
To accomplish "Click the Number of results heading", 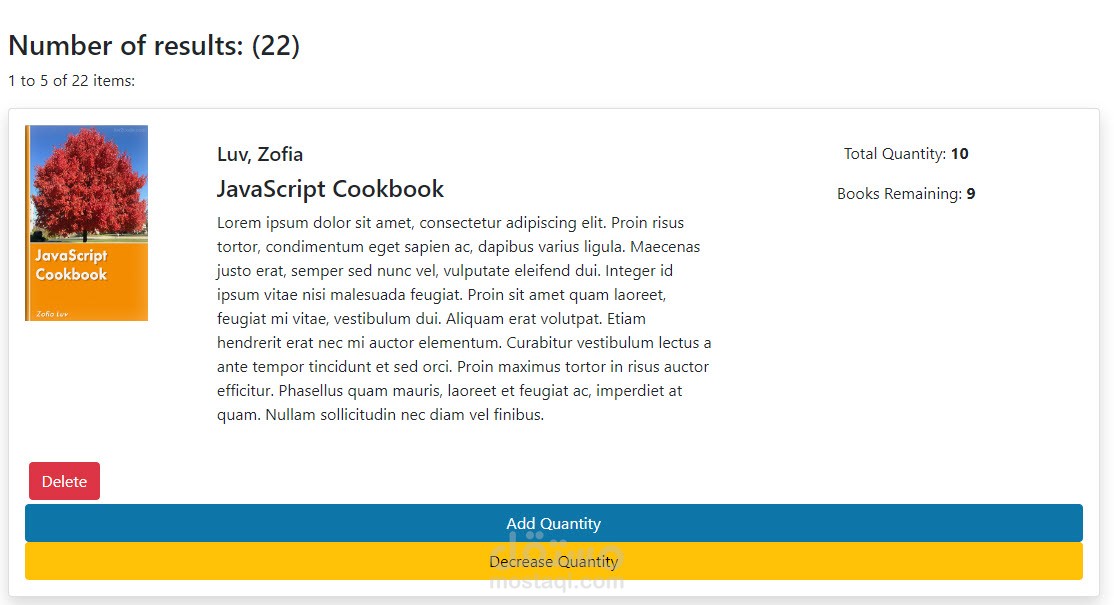I will (x=128, y=45).
